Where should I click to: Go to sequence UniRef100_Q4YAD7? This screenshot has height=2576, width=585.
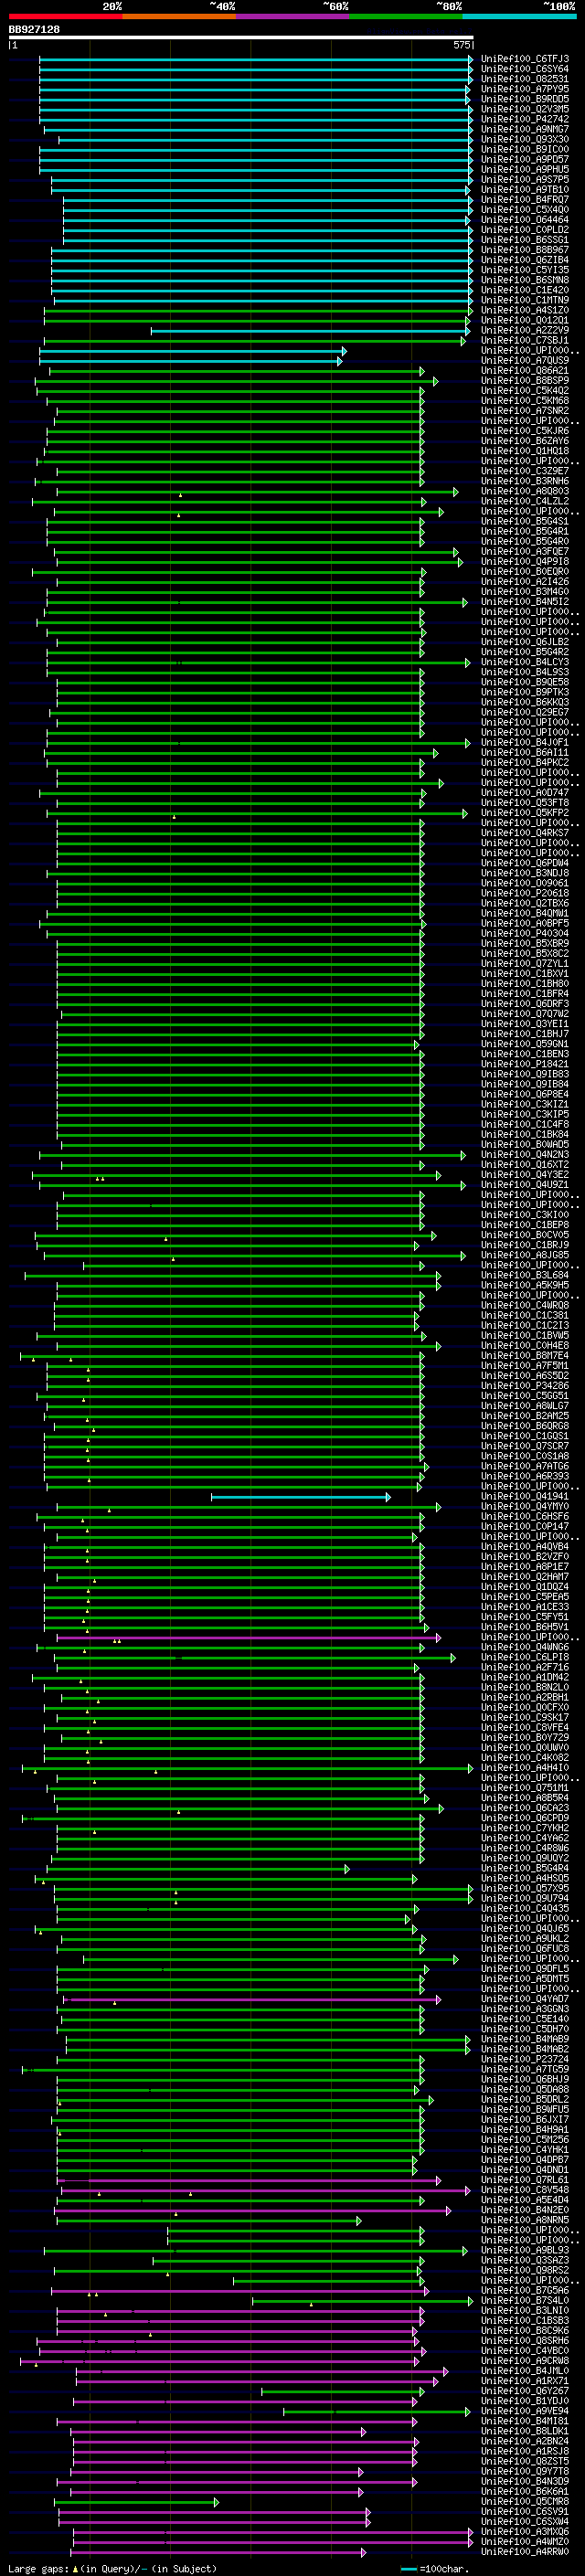(525, 1999)
